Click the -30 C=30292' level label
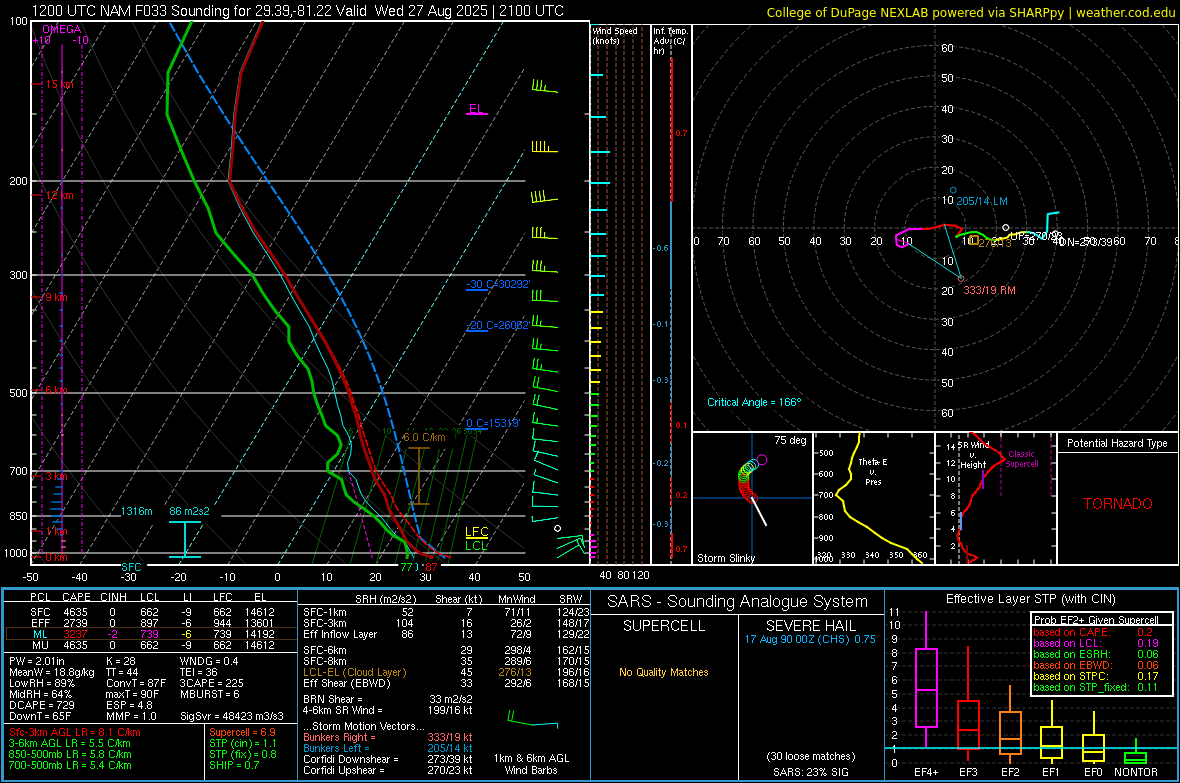 498,284
